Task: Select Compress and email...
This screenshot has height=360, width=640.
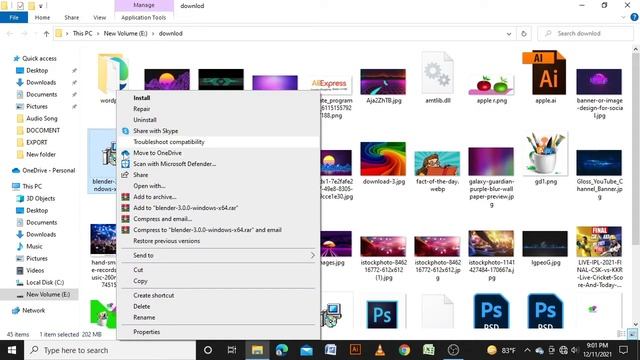Action: pyautogui.click(x=162, y=219)
